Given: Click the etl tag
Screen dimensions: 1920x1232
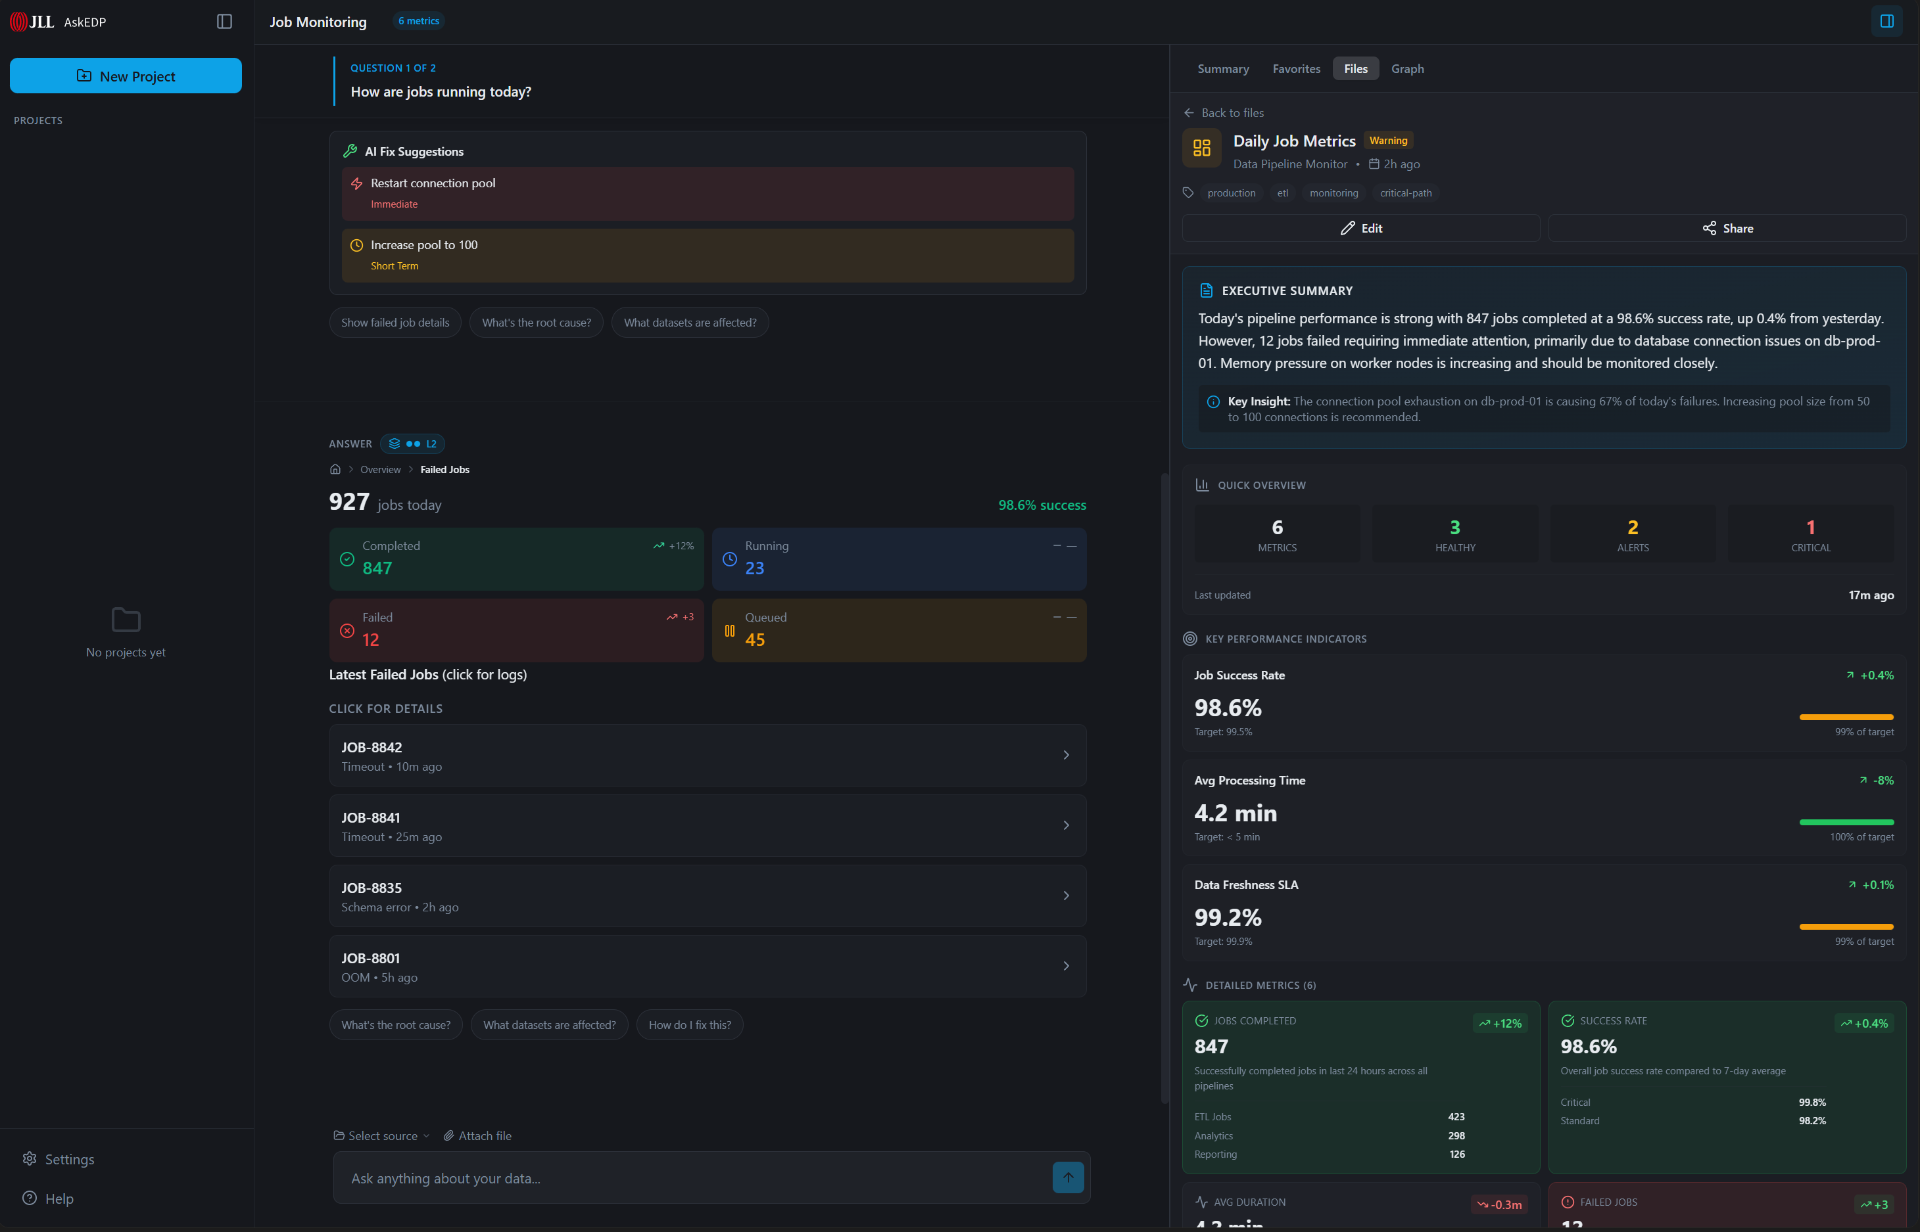Looking at the screenshot, I should pyautogui.click(x=1282, y=193).
